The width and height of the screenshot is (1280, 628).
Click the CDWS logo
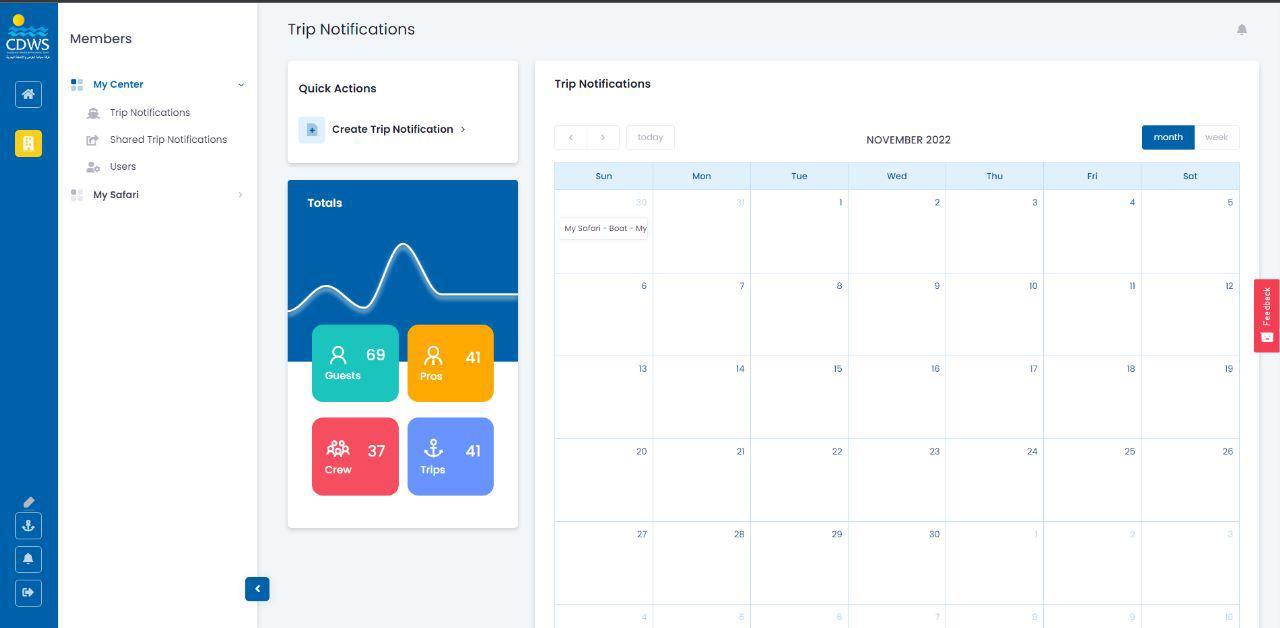[28, 37]
